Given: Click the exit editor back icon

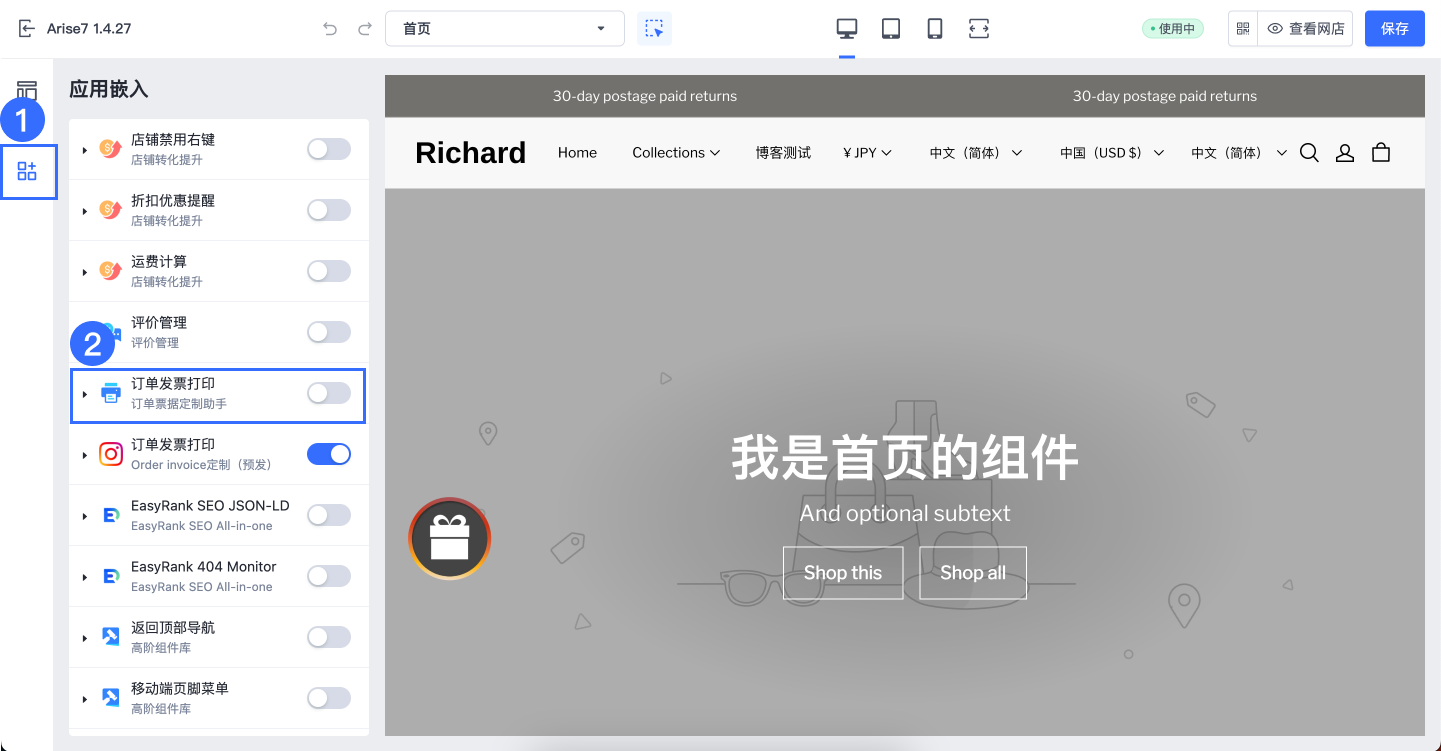Looking at the screenshot, I should click(27, 29).
